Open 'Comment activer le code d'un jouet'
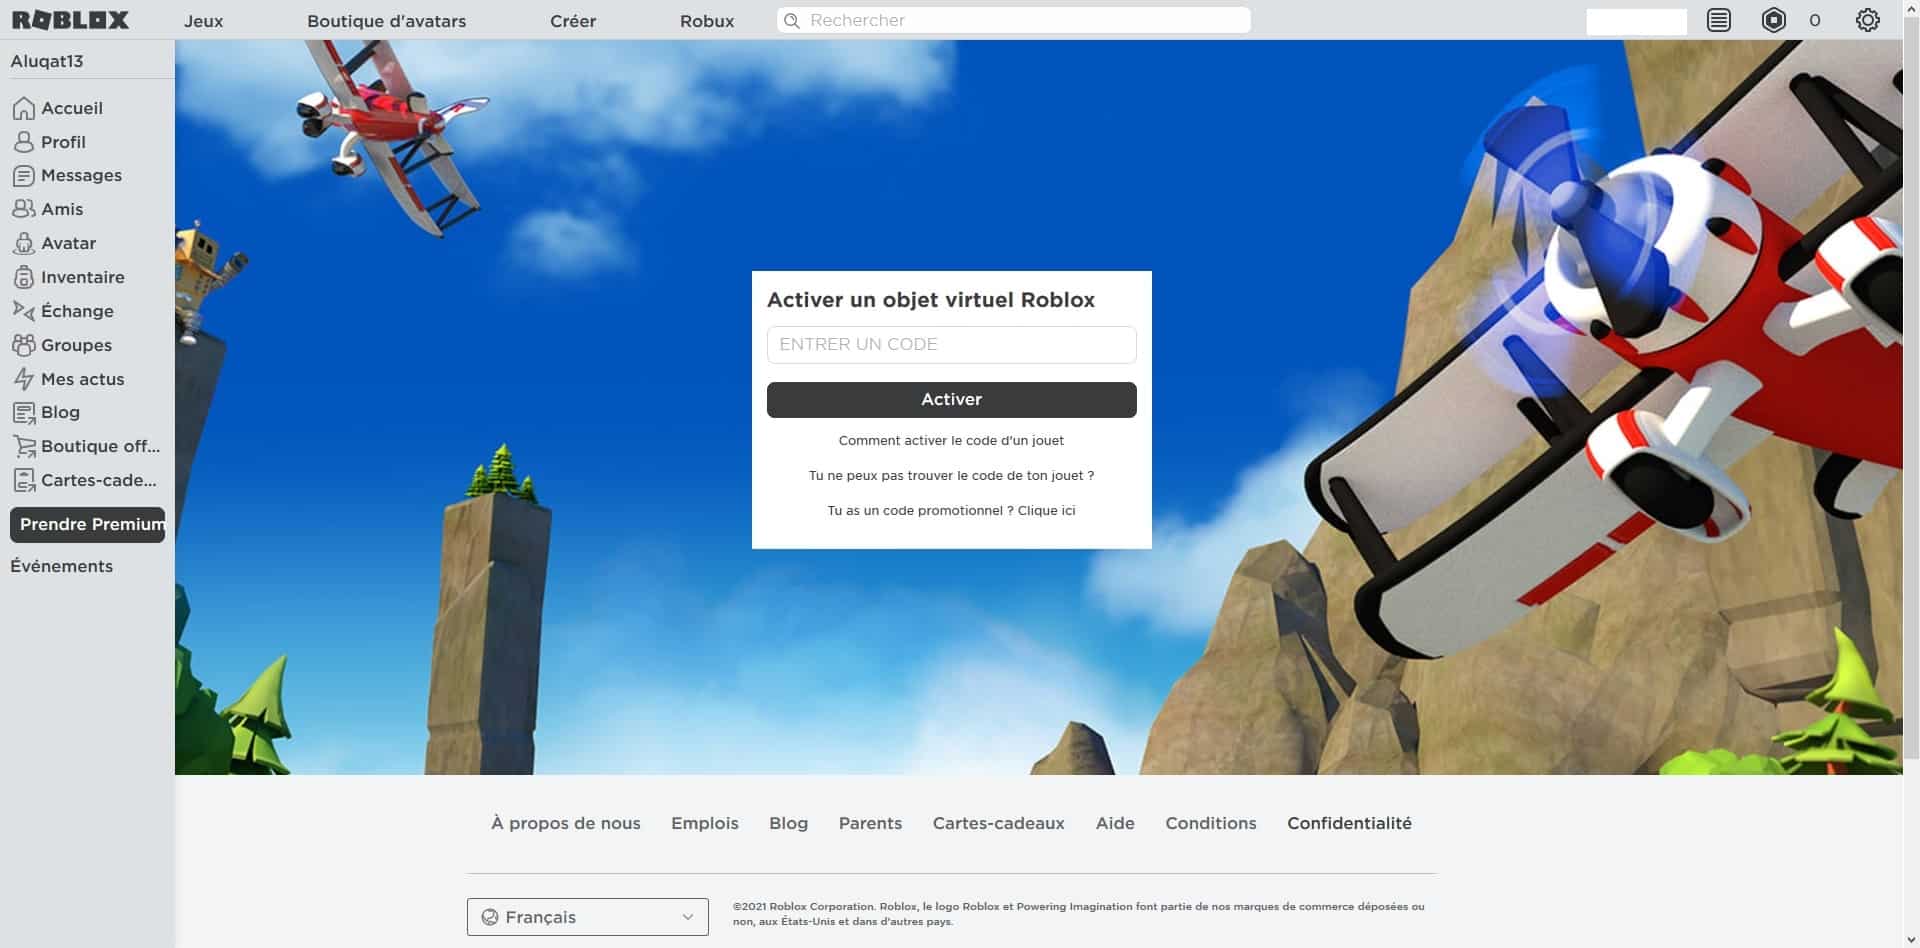This screenshot has width=1920, height=948. (x=951, y=440)
